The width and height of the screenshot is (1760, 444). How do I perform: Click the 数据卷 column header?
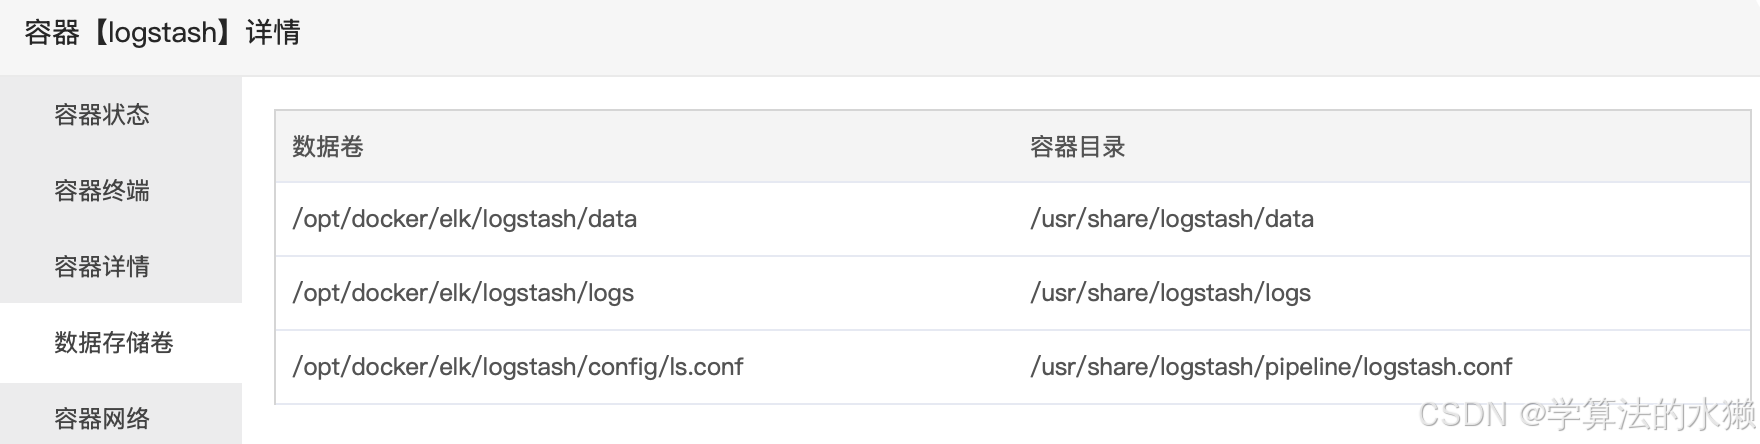click(328, 147)
